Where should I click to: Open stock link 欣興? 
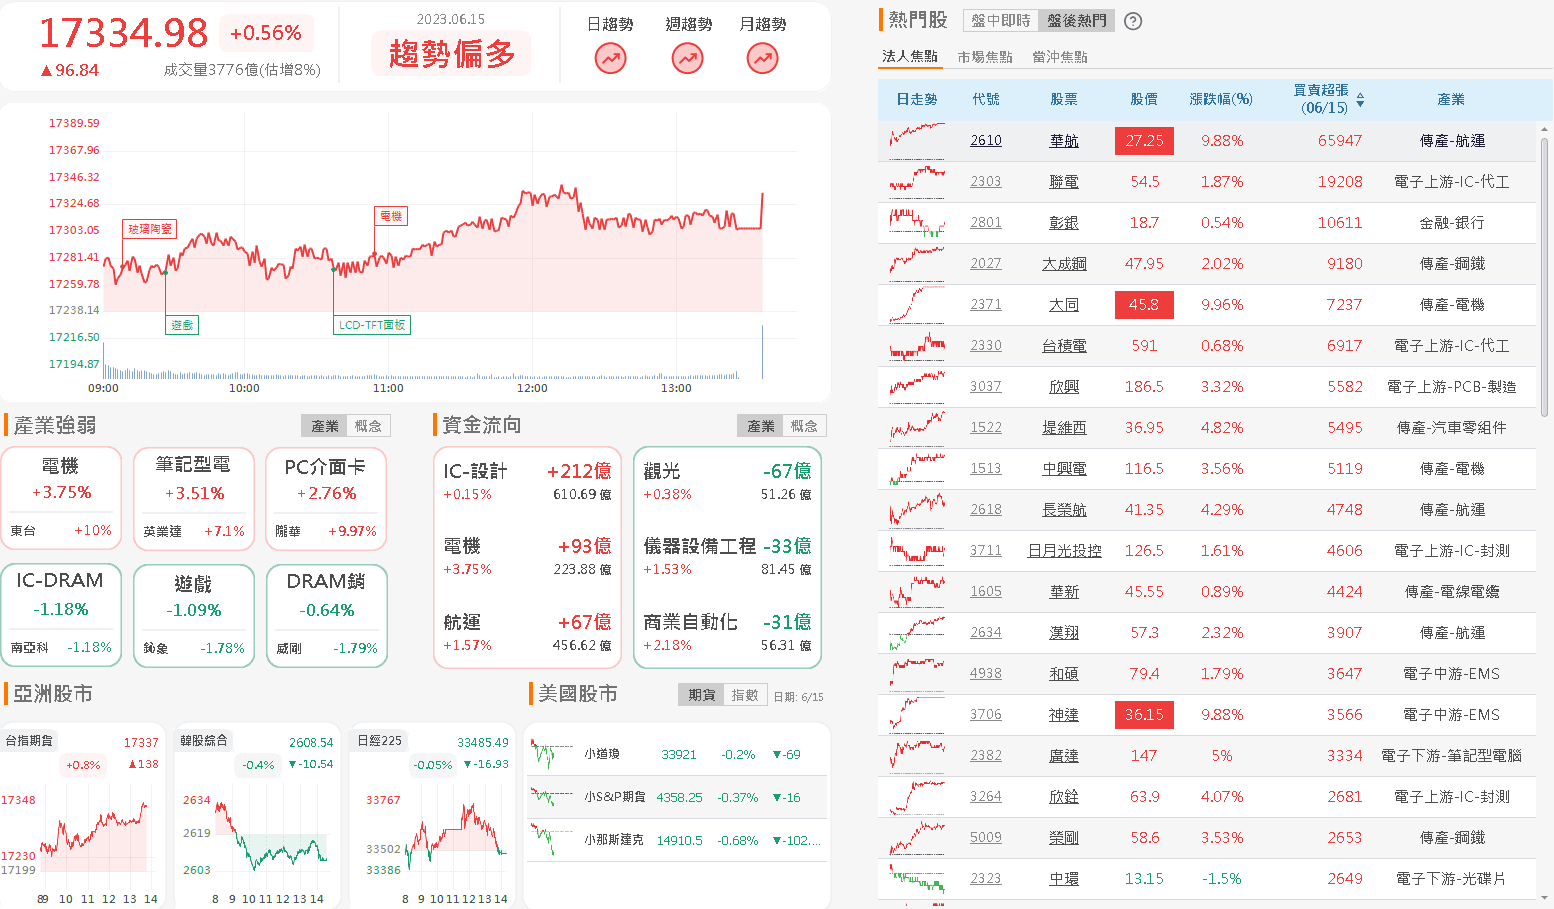click(1064, 387)
